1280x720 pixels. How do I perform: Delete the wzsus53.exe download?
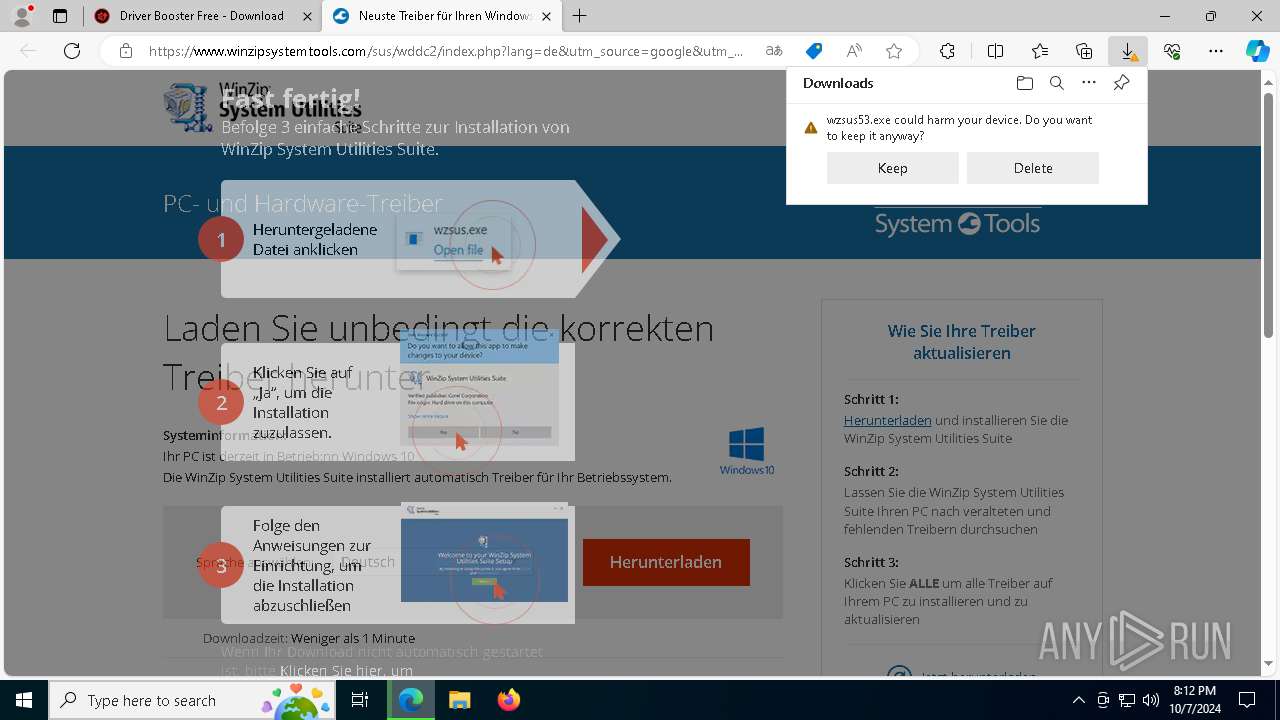click(x=1033, y=168)
